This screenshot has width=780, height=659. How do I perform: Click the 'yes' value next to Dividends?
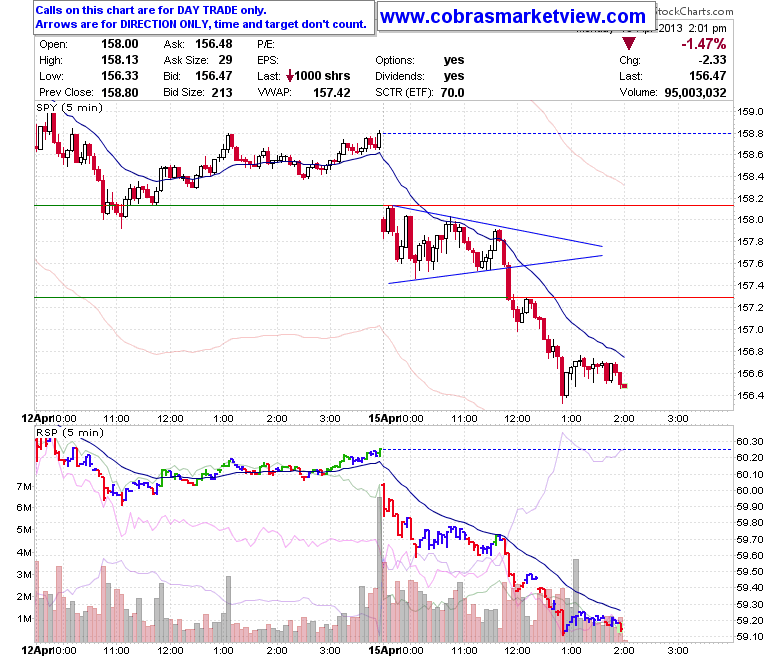pyautogui.click(x=454, y=76)
